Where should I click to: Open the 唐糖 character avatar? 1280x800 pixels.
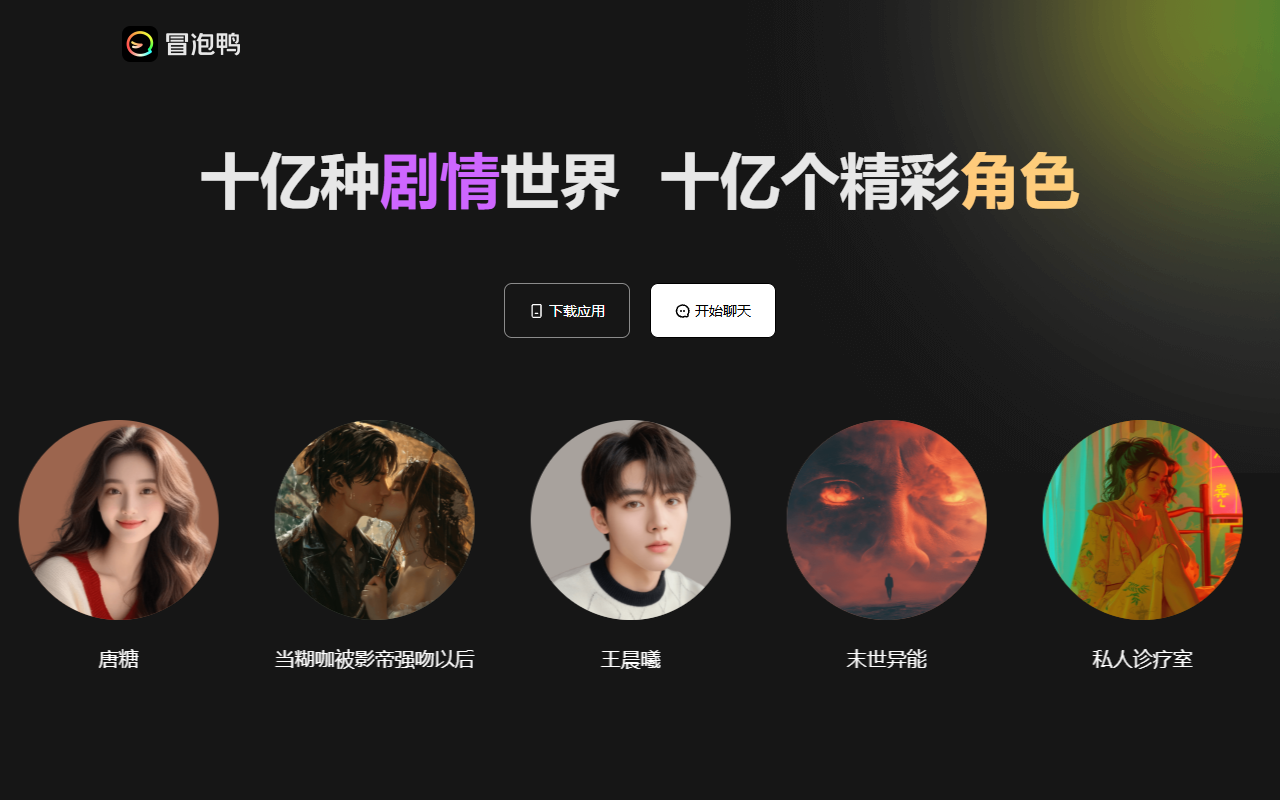[x=119, y=520]
